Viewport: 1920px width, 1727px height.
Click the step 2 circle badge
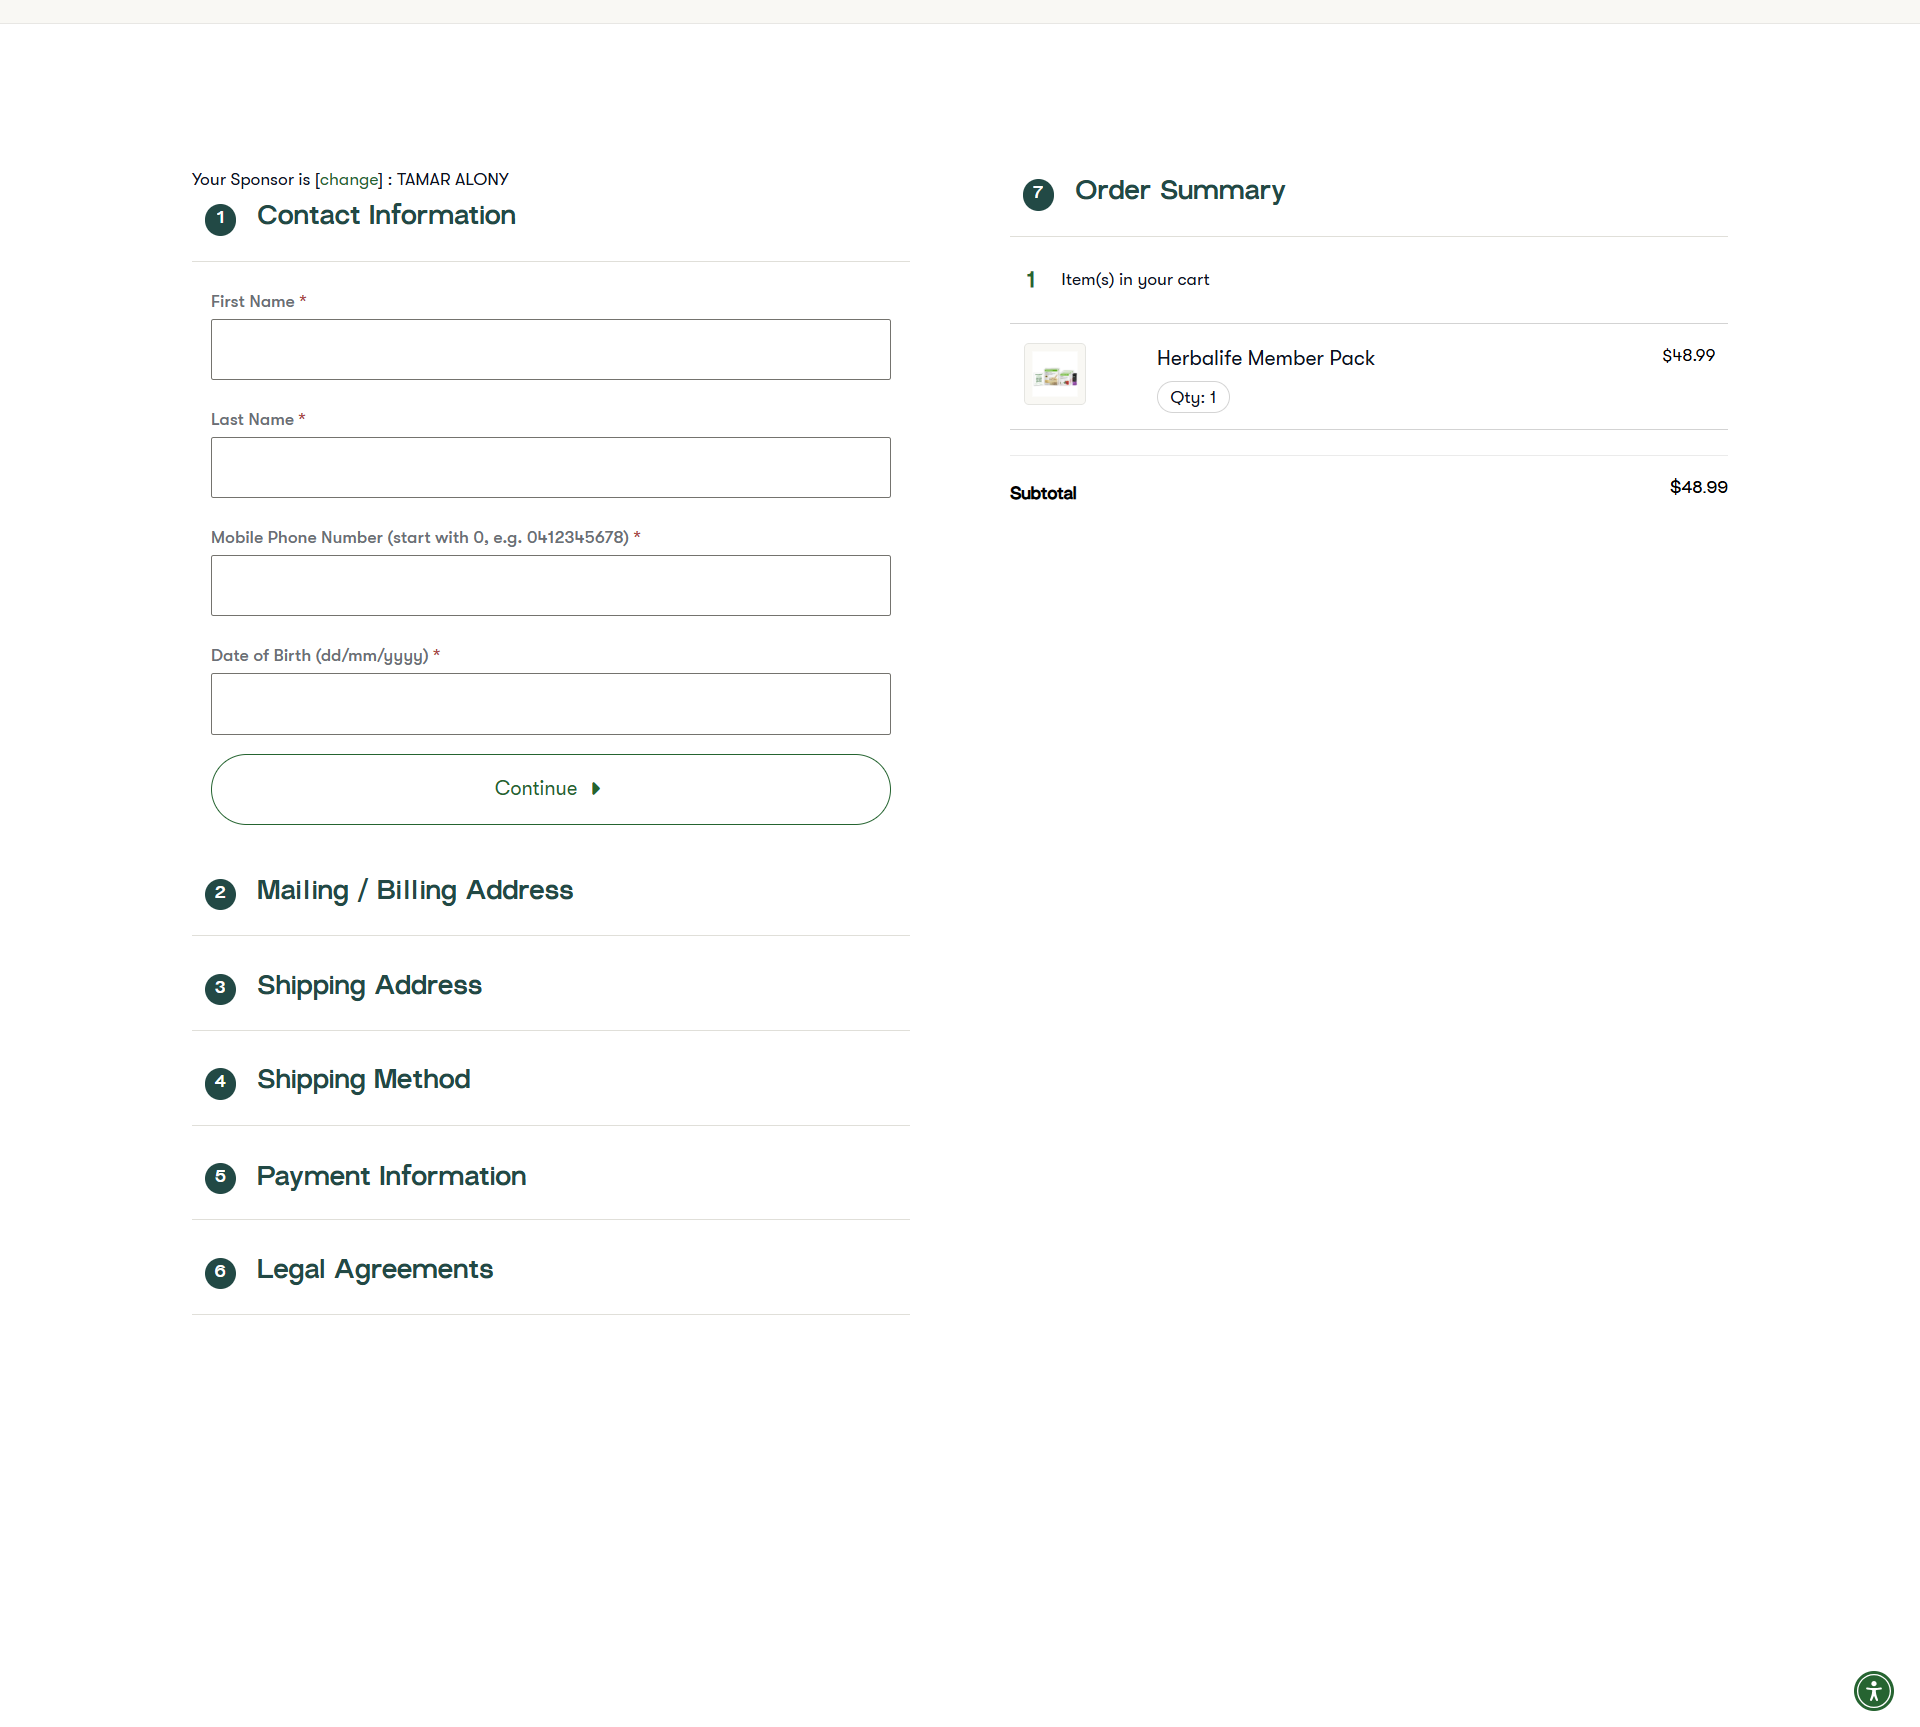220,893
